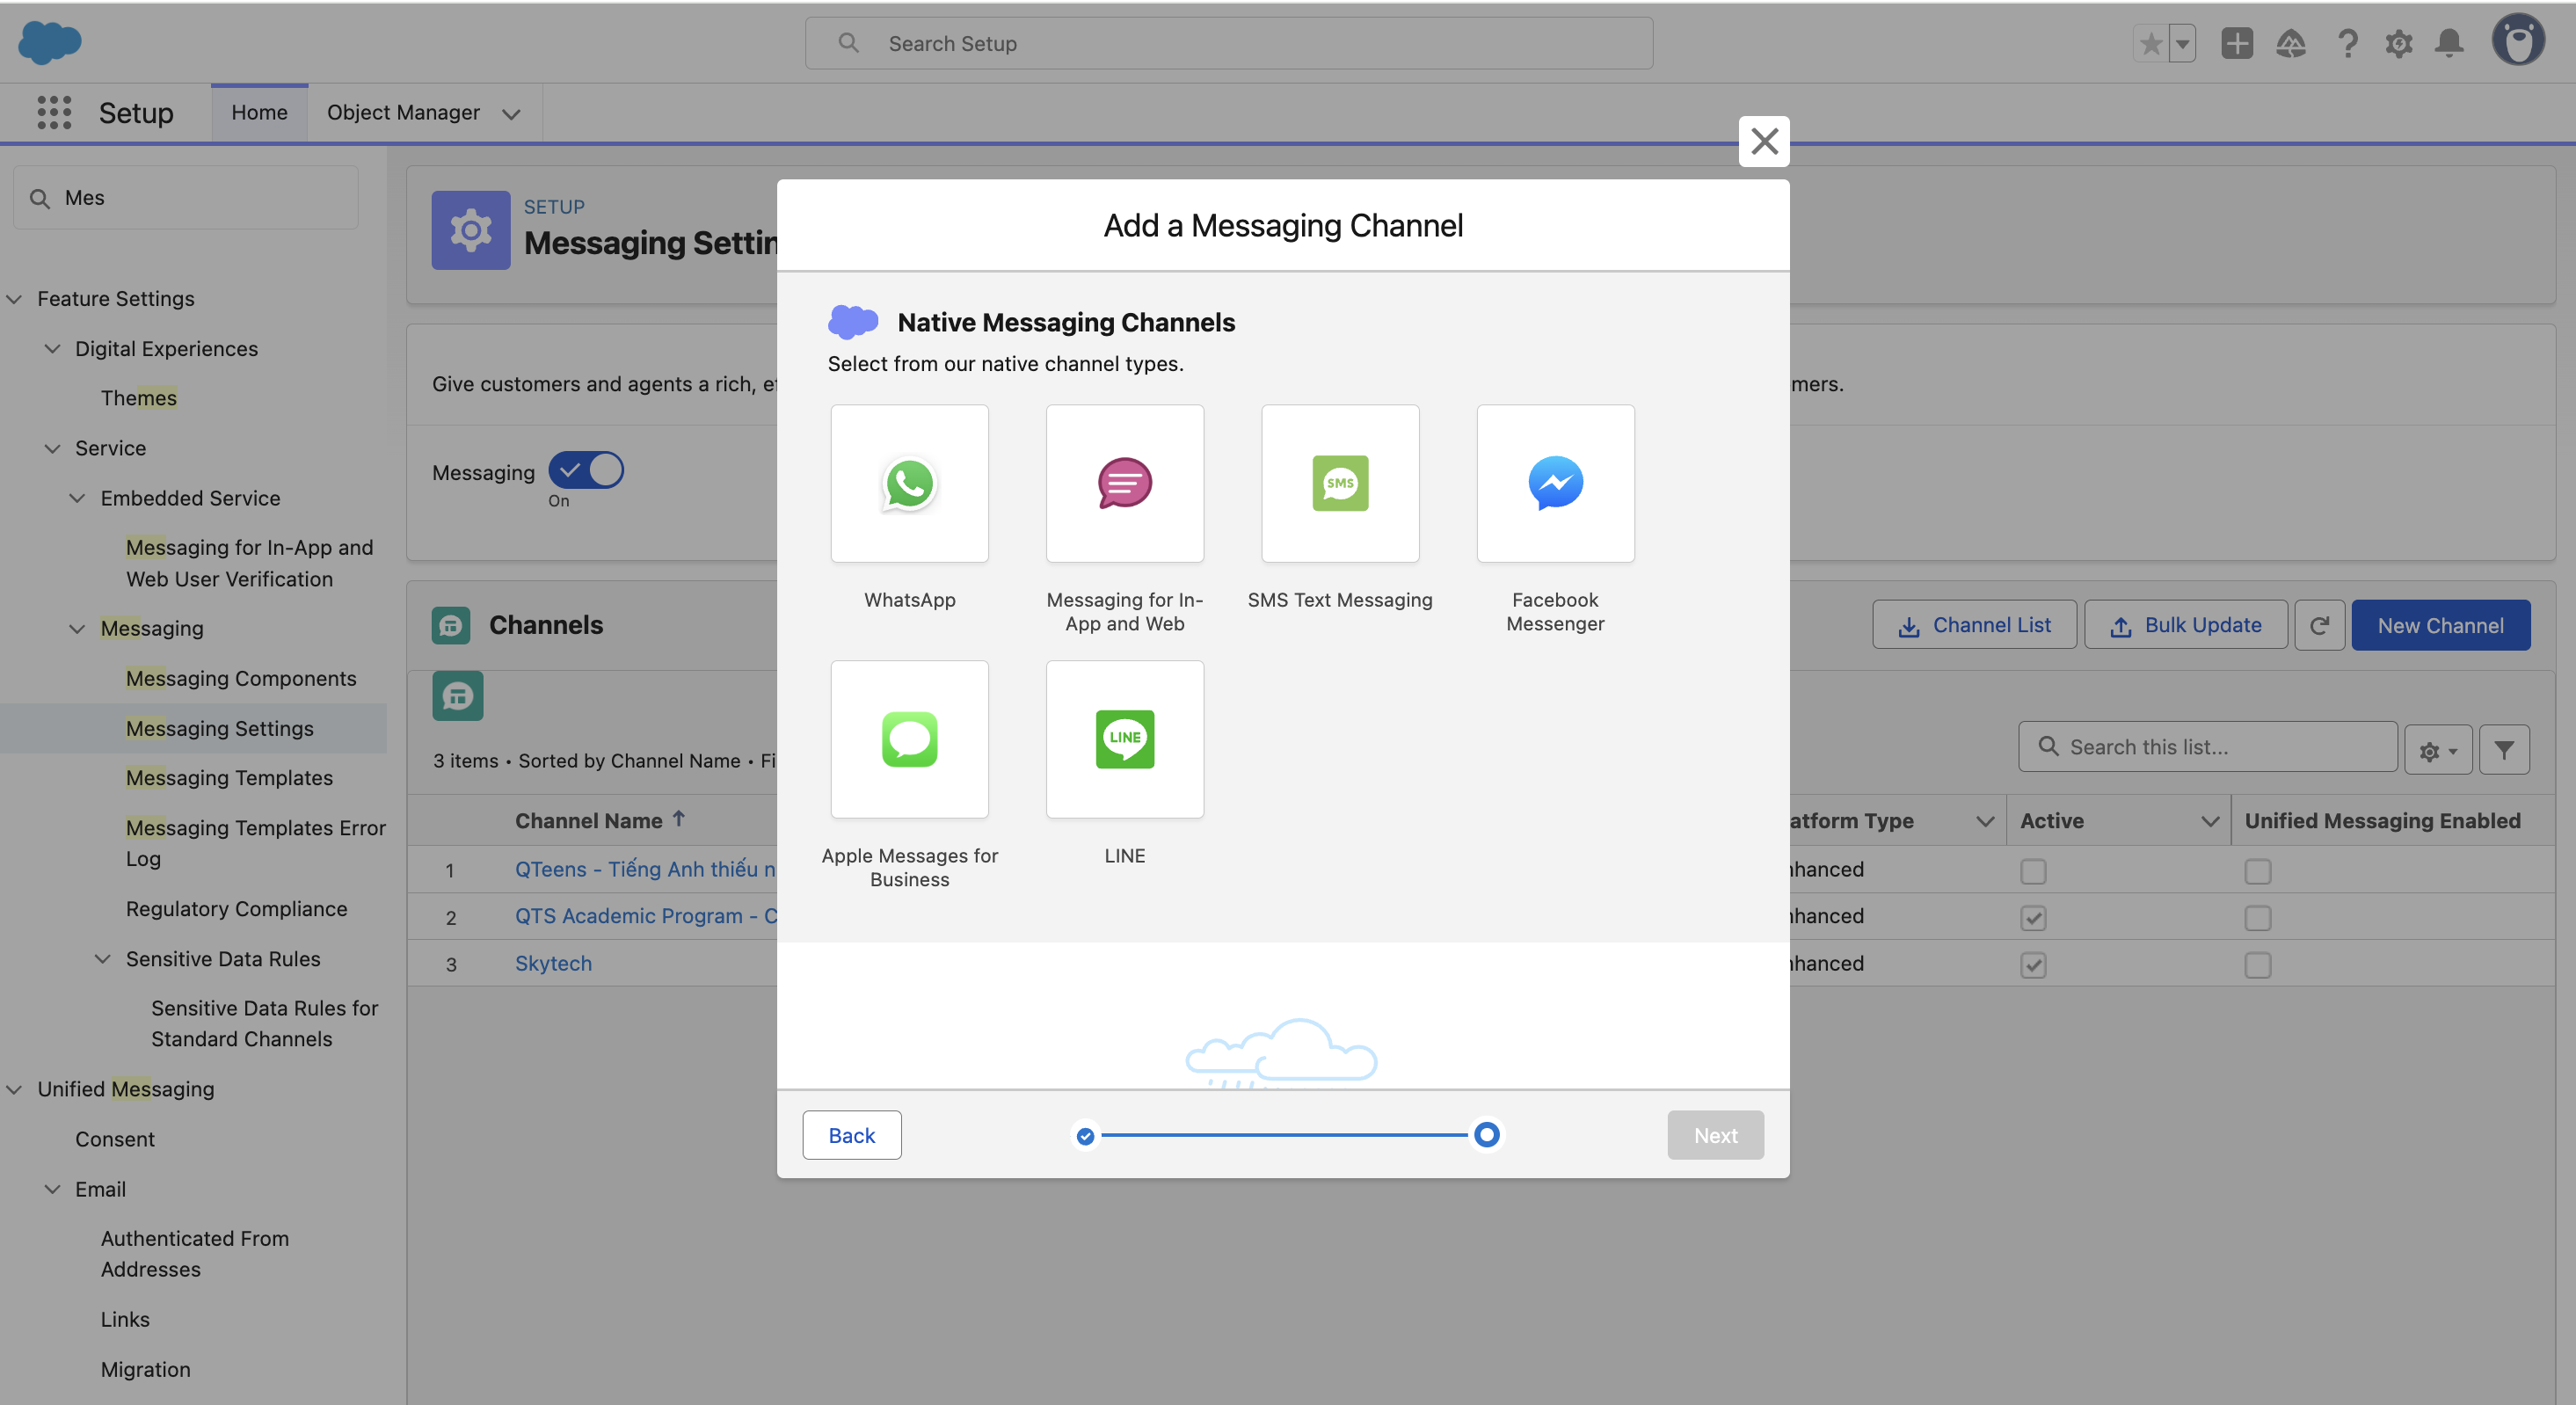Open Messaging Templates in sidebar
The width and height of the screenshot is (2576, 1405).
[229, 777]
